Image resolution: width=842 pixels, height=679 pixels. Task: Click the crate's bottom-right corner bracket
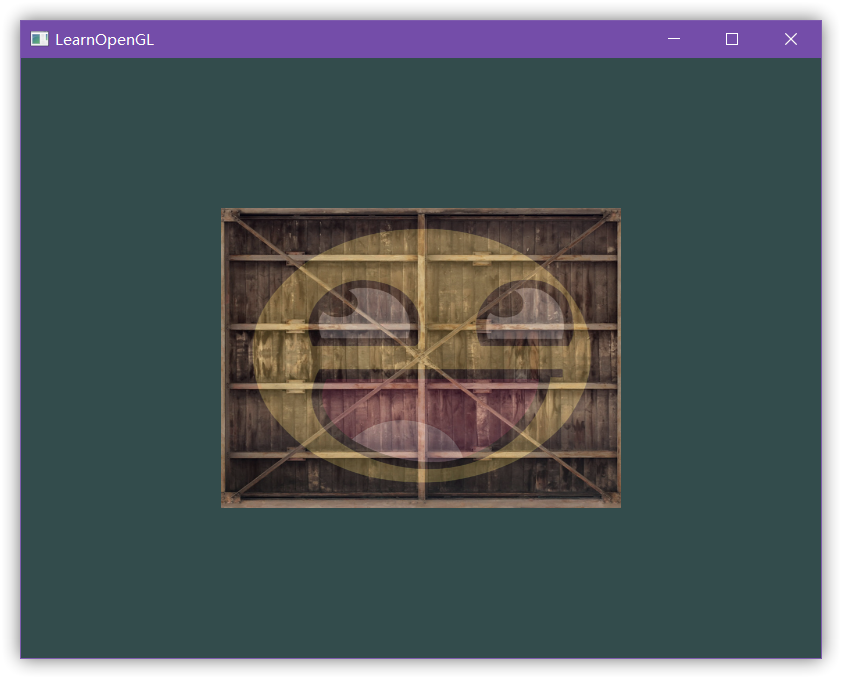612,499
